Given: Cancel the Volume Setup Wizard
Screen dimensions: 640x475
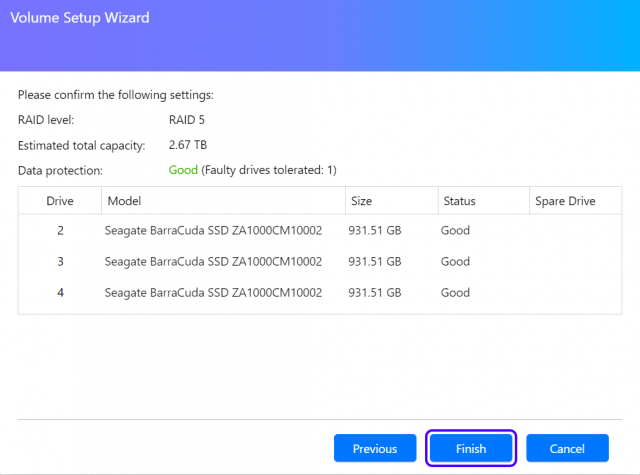Looking at the screenshot, I should coord(568,449).
